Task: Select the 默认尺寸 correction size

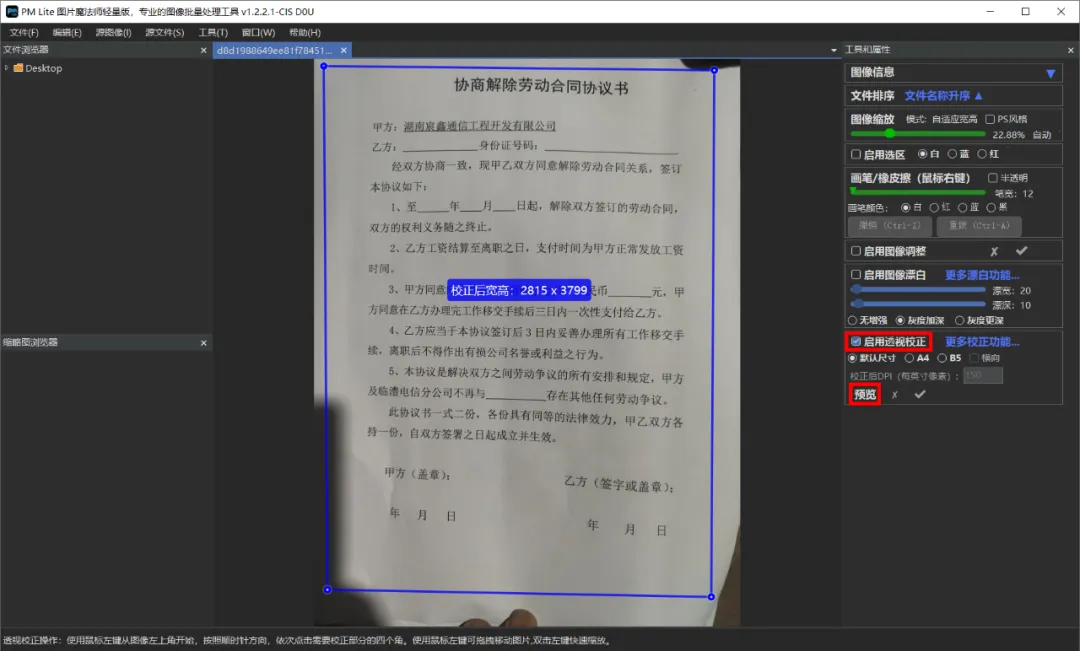Action: pos(852,358)
